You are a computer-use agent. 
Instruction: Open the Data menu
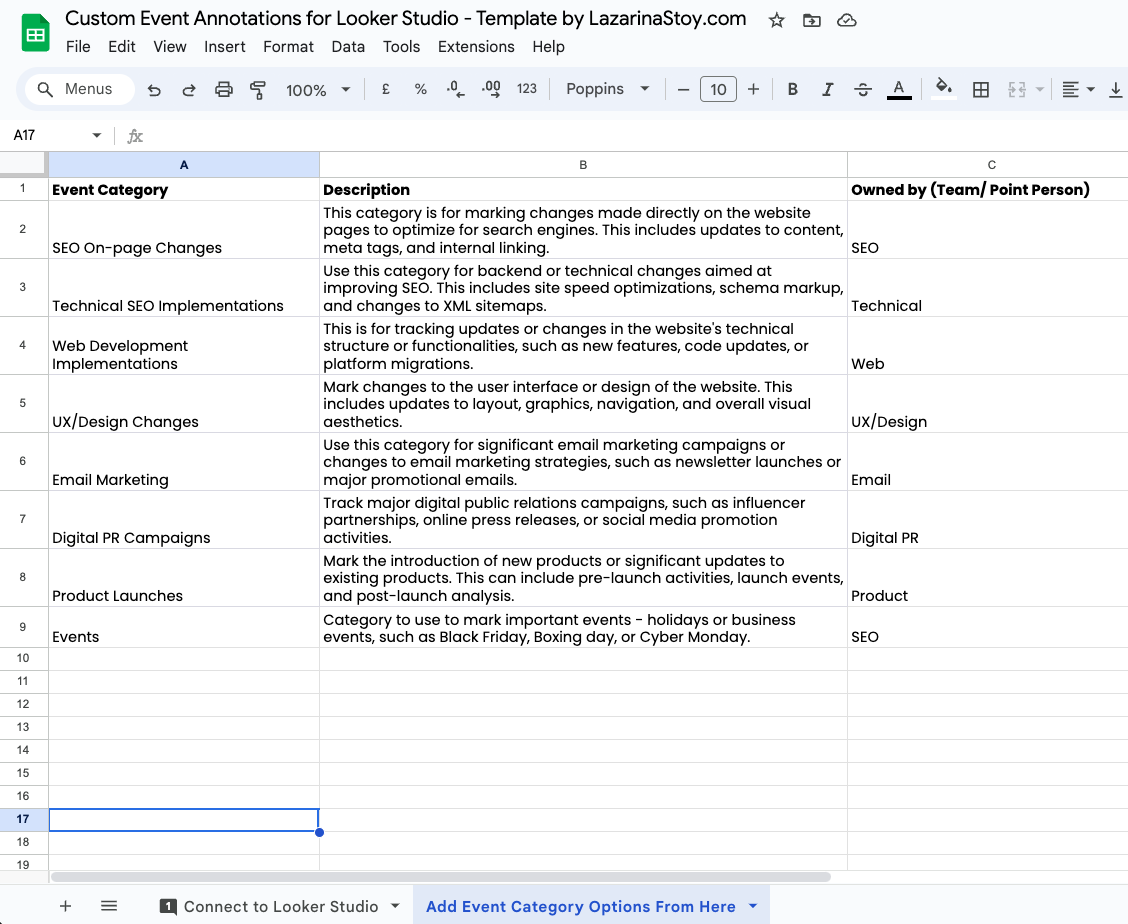tap(348, 46)
